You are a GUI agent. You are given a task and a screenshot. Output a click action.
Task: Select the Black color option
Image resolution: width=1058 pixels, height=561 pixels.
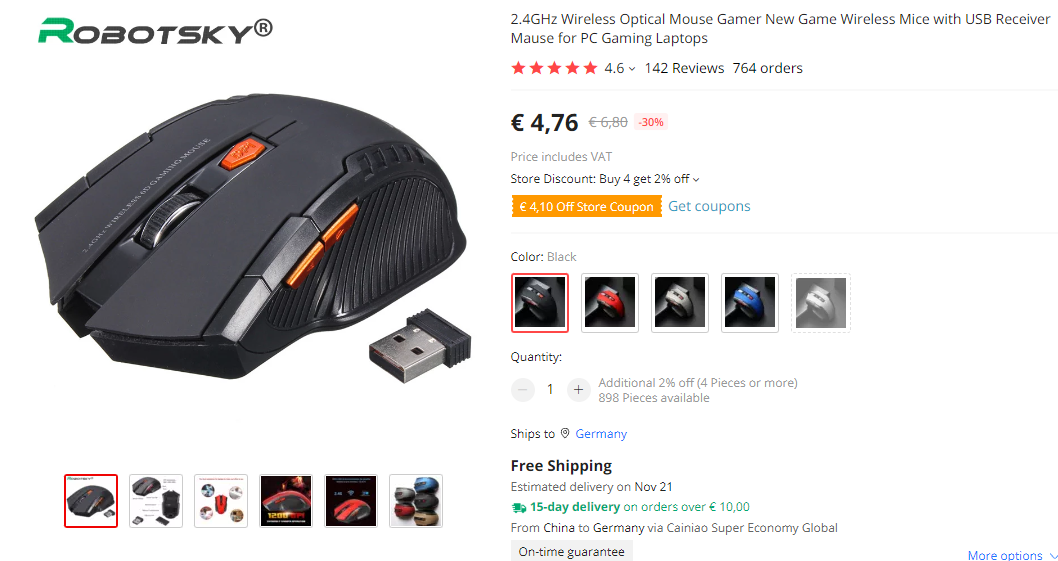click(x=540, y=302)
